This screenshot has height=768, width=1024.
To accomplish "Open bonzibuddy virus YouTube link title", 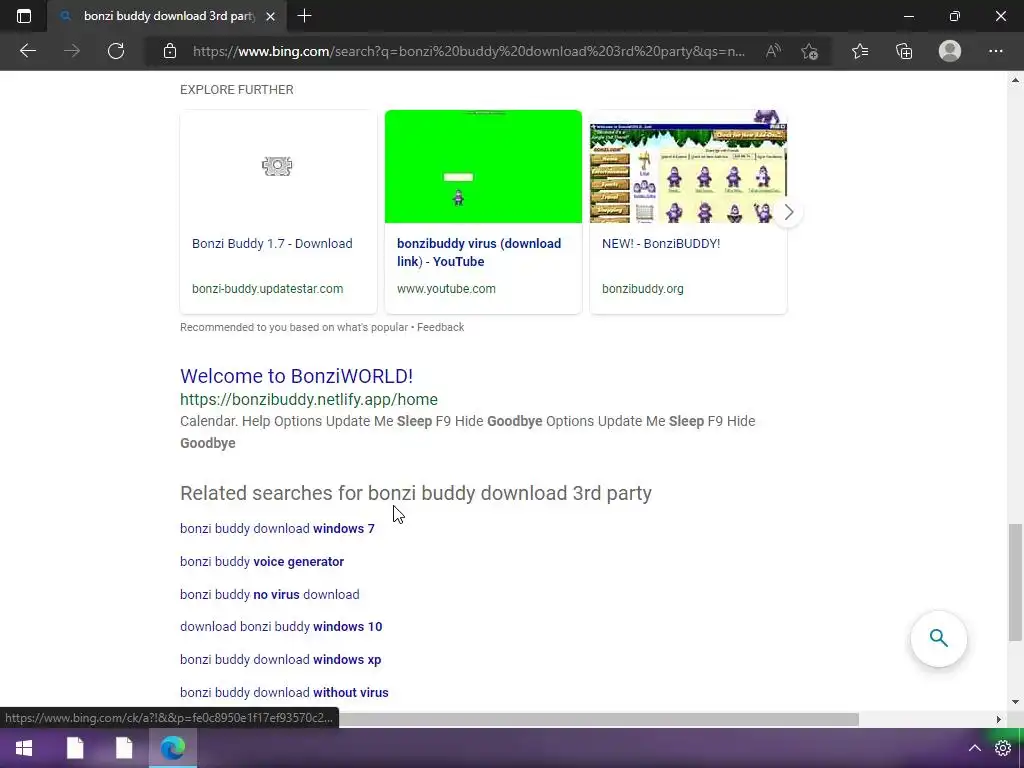I will (x=479, y=252).
